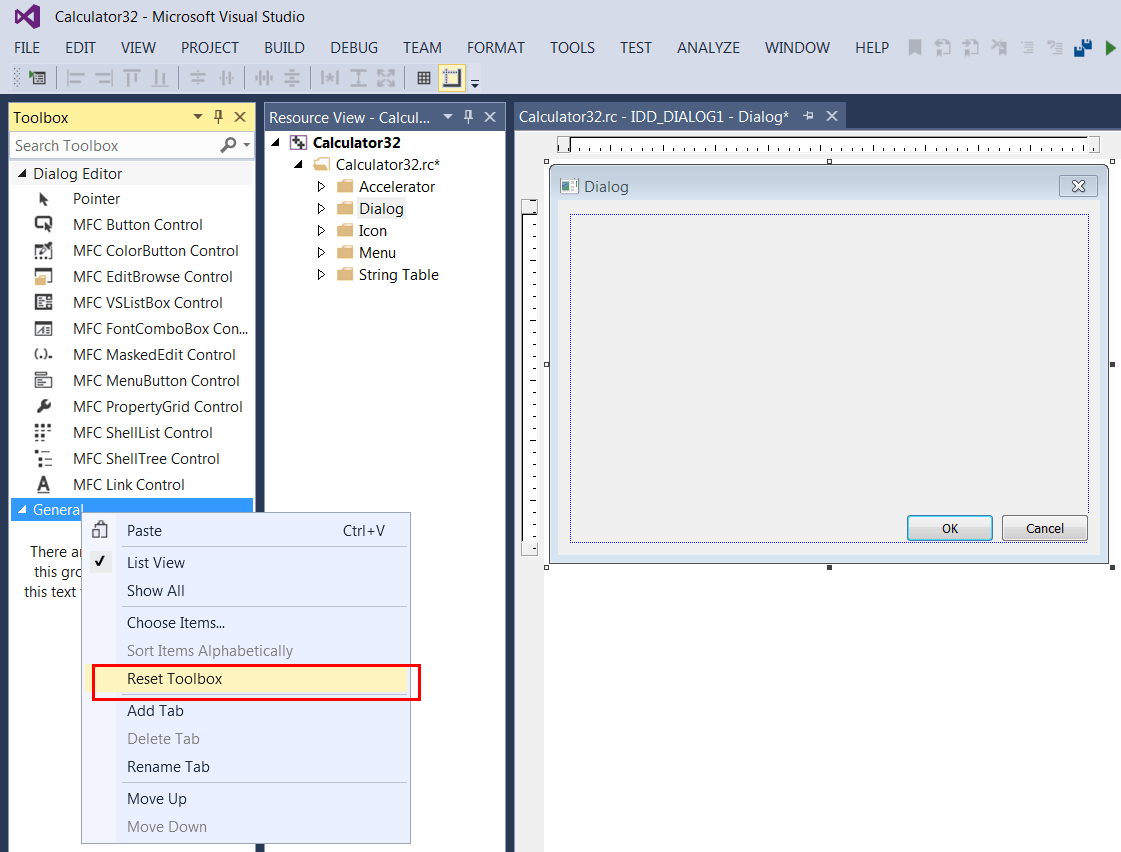Expand the String Table folder
The image size is (1121, 852).
coord(321,274)
